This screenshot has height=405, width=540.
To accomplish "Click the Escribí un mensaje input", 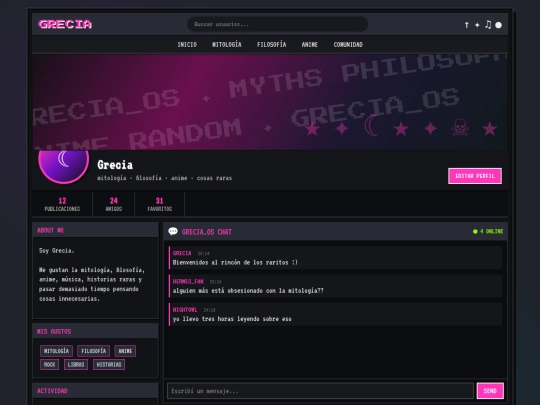I will [x=321, y=391].
